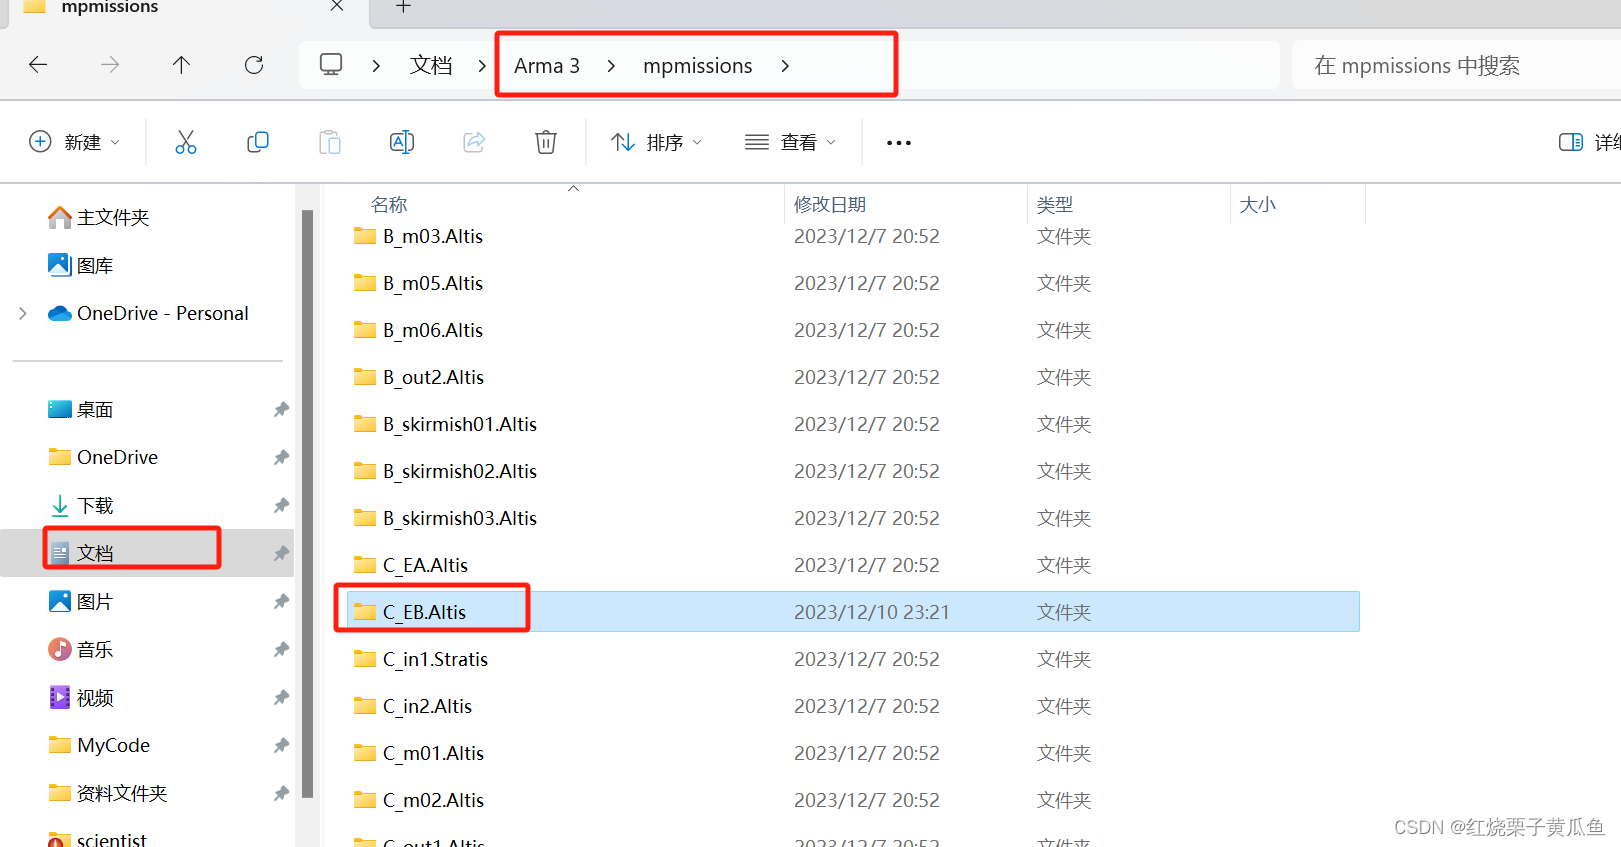Viewport: 1621px width, 847px height.
Task: Expand chevron after the PC icon in address bar
Action: coord(376,65)
